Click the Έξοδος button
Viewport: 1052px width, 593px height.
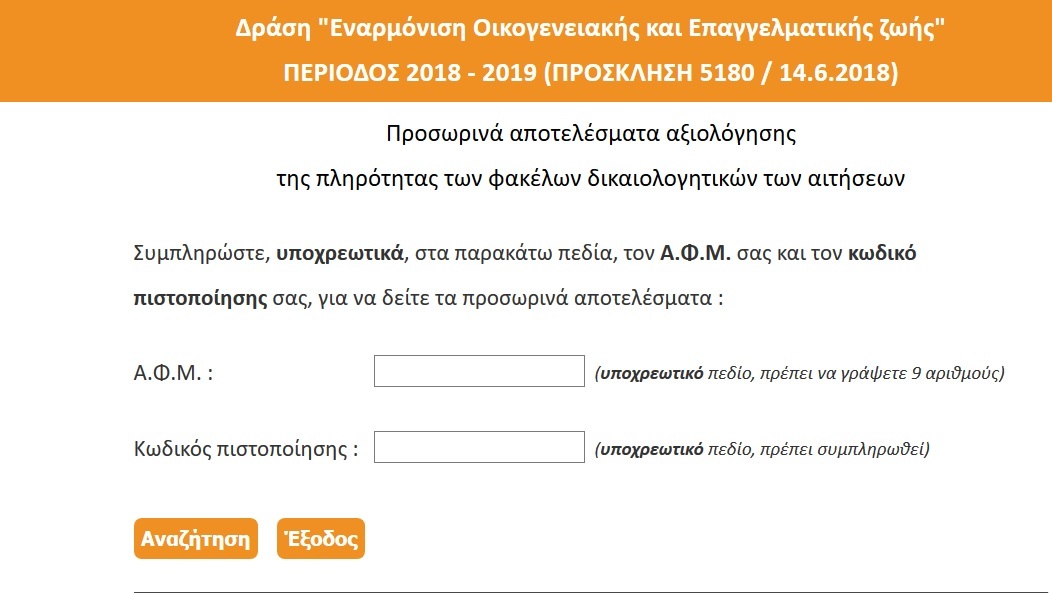321,539
